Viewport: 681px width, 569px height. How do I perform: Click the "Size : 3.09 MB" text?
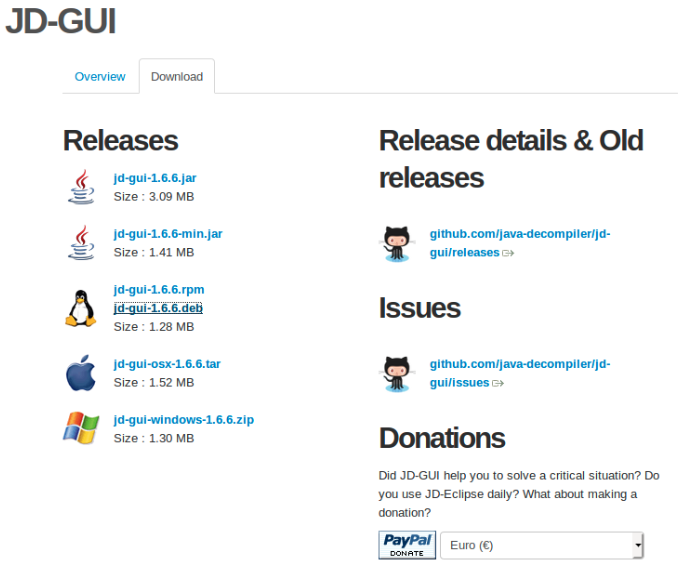tap(154, 197)
